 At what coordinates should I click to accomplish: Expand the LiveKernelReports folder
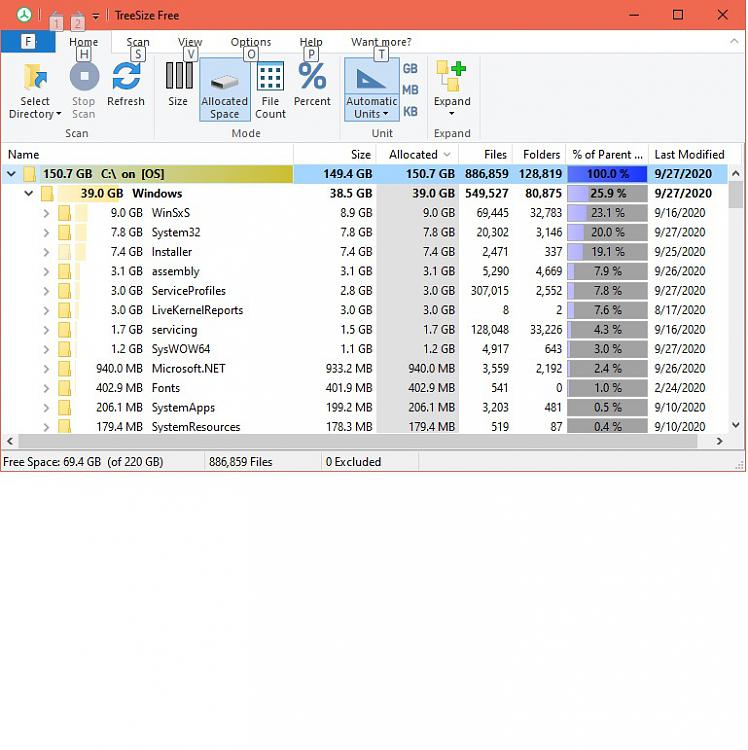coord(46,310)
